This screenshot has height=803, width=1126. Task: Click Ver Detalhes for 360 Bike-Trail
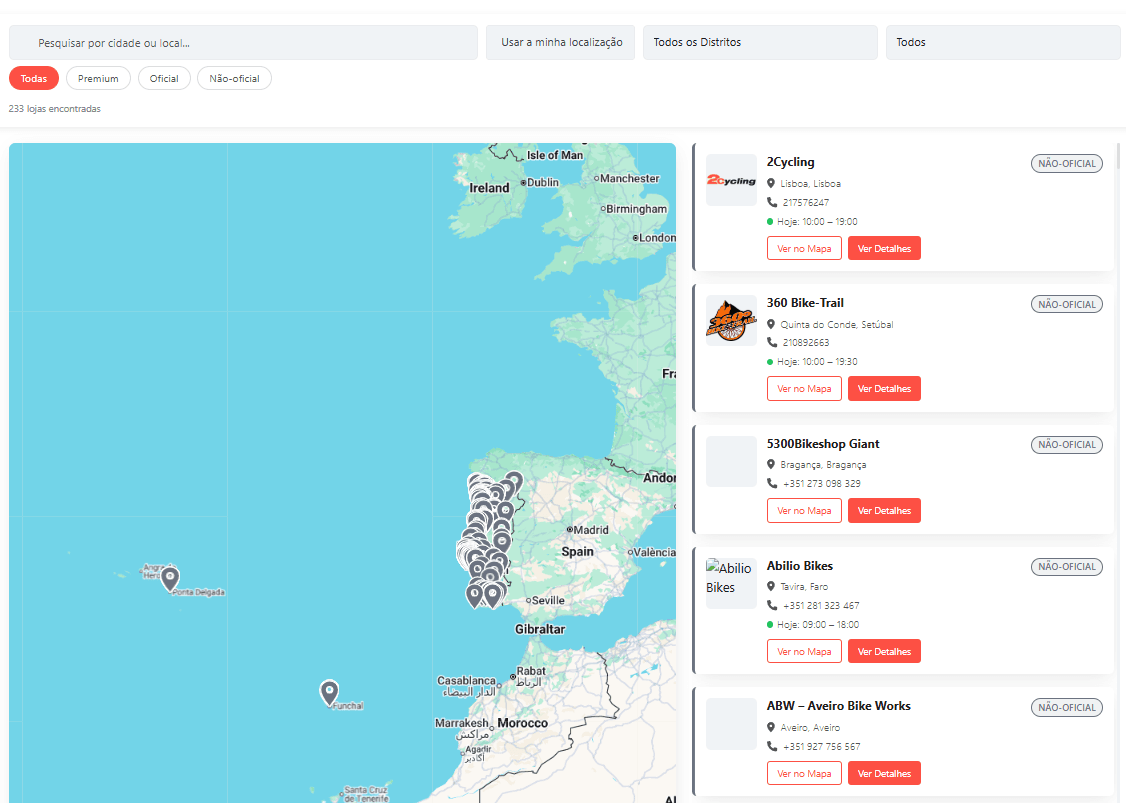click(884, 389)
